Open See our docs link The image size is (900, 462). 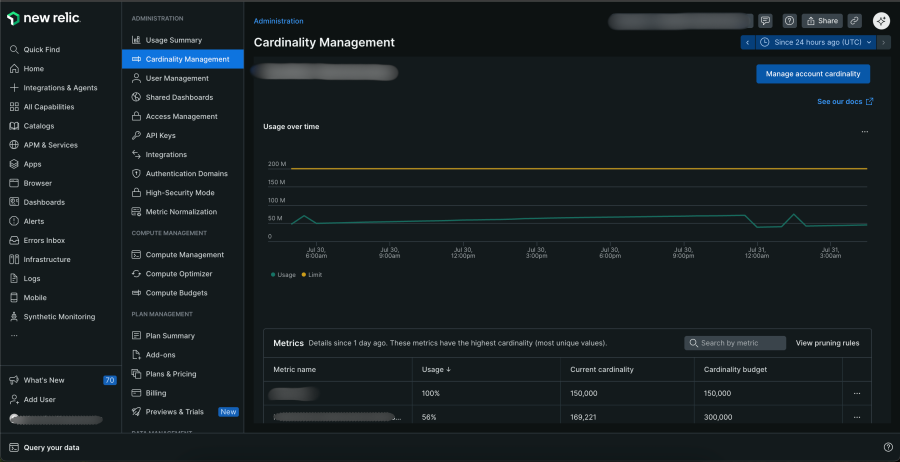click(x=845, y=102)
